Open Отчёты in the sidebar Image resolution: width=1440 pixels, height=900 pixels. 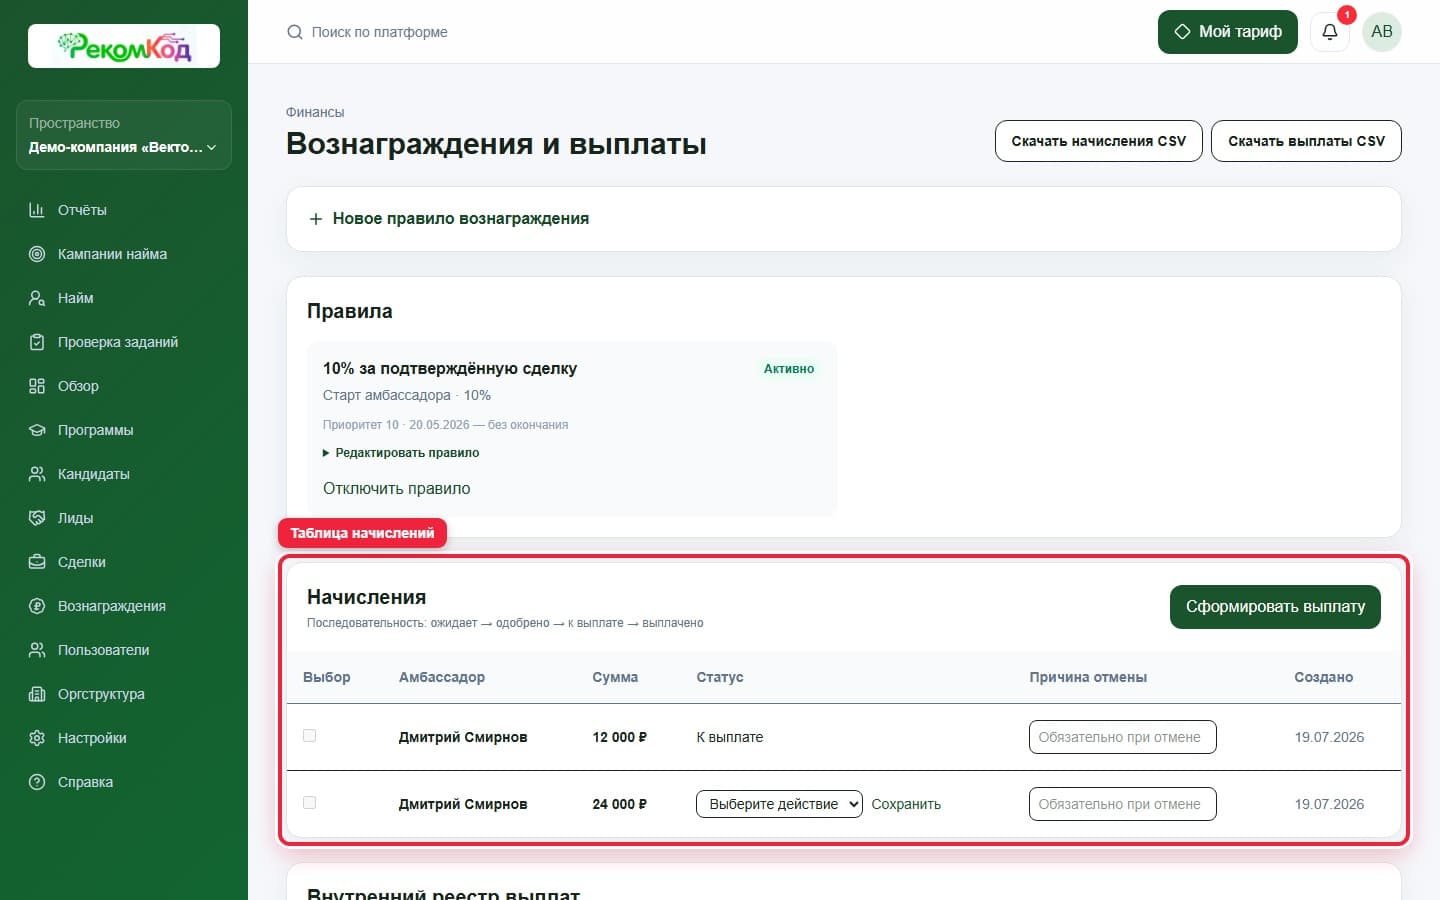click(124, 210)
